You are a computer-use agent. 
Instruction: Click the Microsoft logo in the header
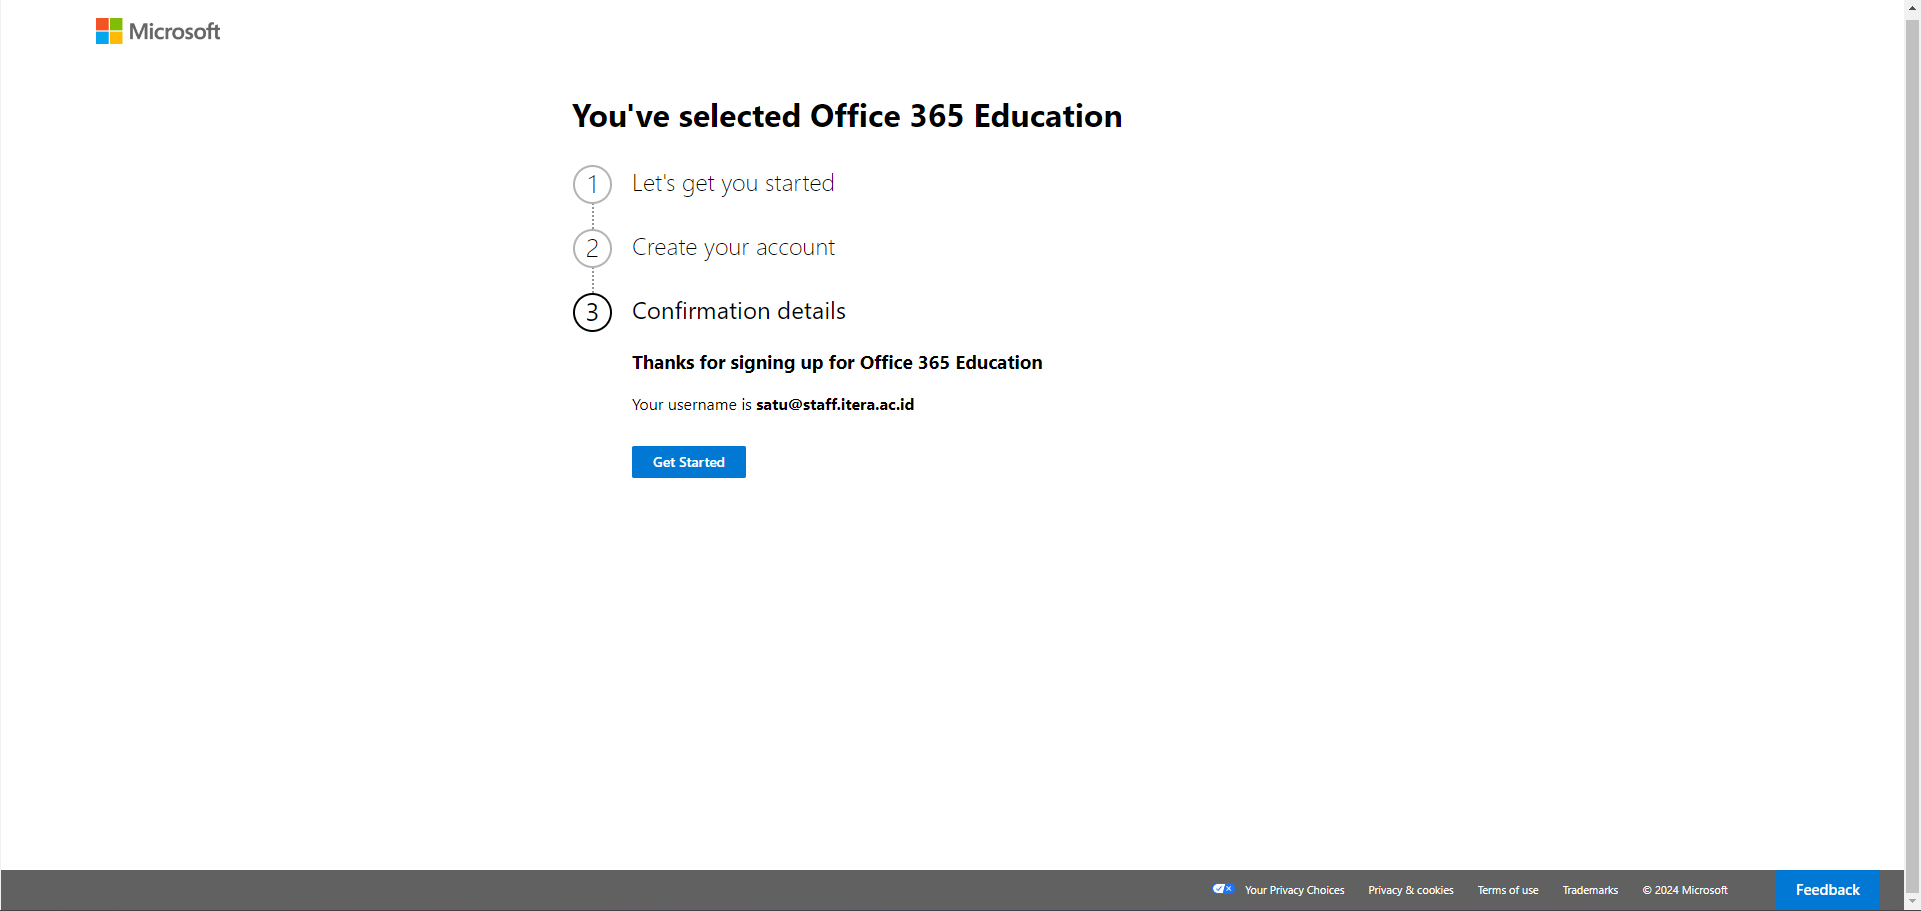click(158, 32)
